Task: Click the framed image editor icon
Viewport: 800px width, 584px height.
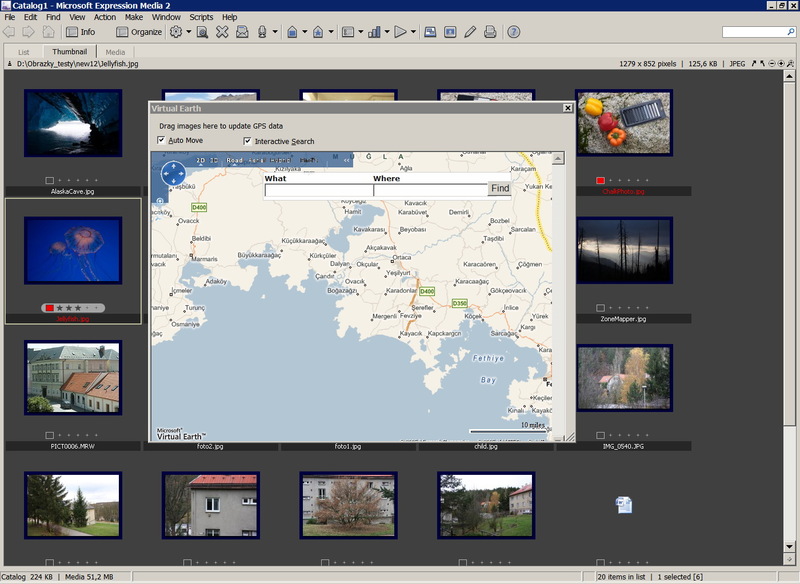Action: point(450,32)
